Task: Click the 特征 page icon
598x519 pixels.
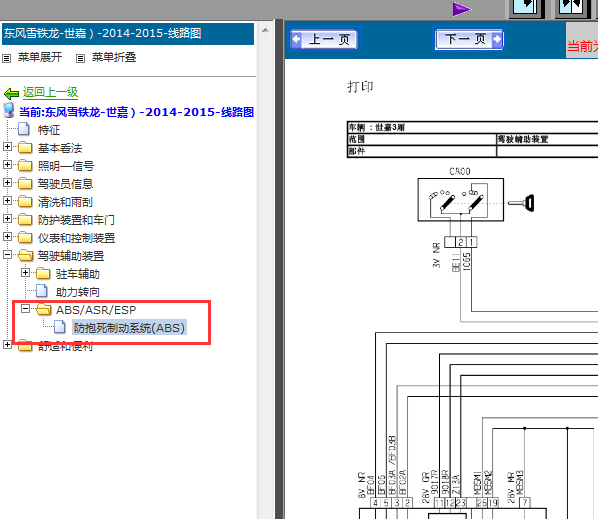Action: tap(24, 129)
